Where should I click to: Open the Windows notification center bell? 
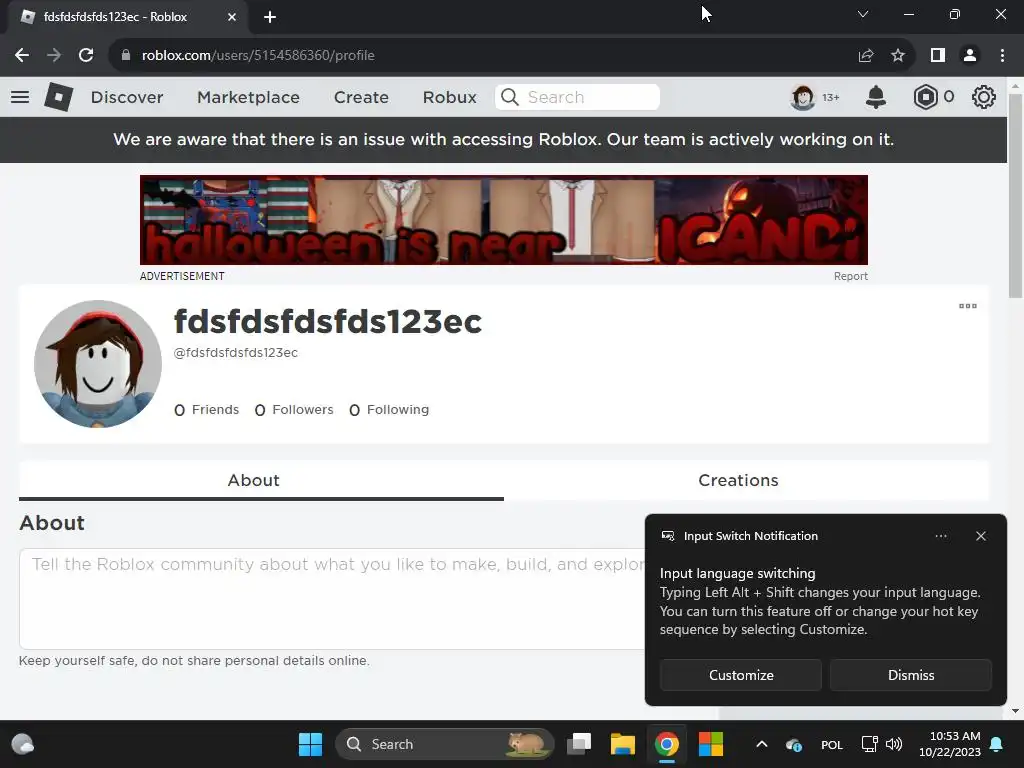pos(997,744)
